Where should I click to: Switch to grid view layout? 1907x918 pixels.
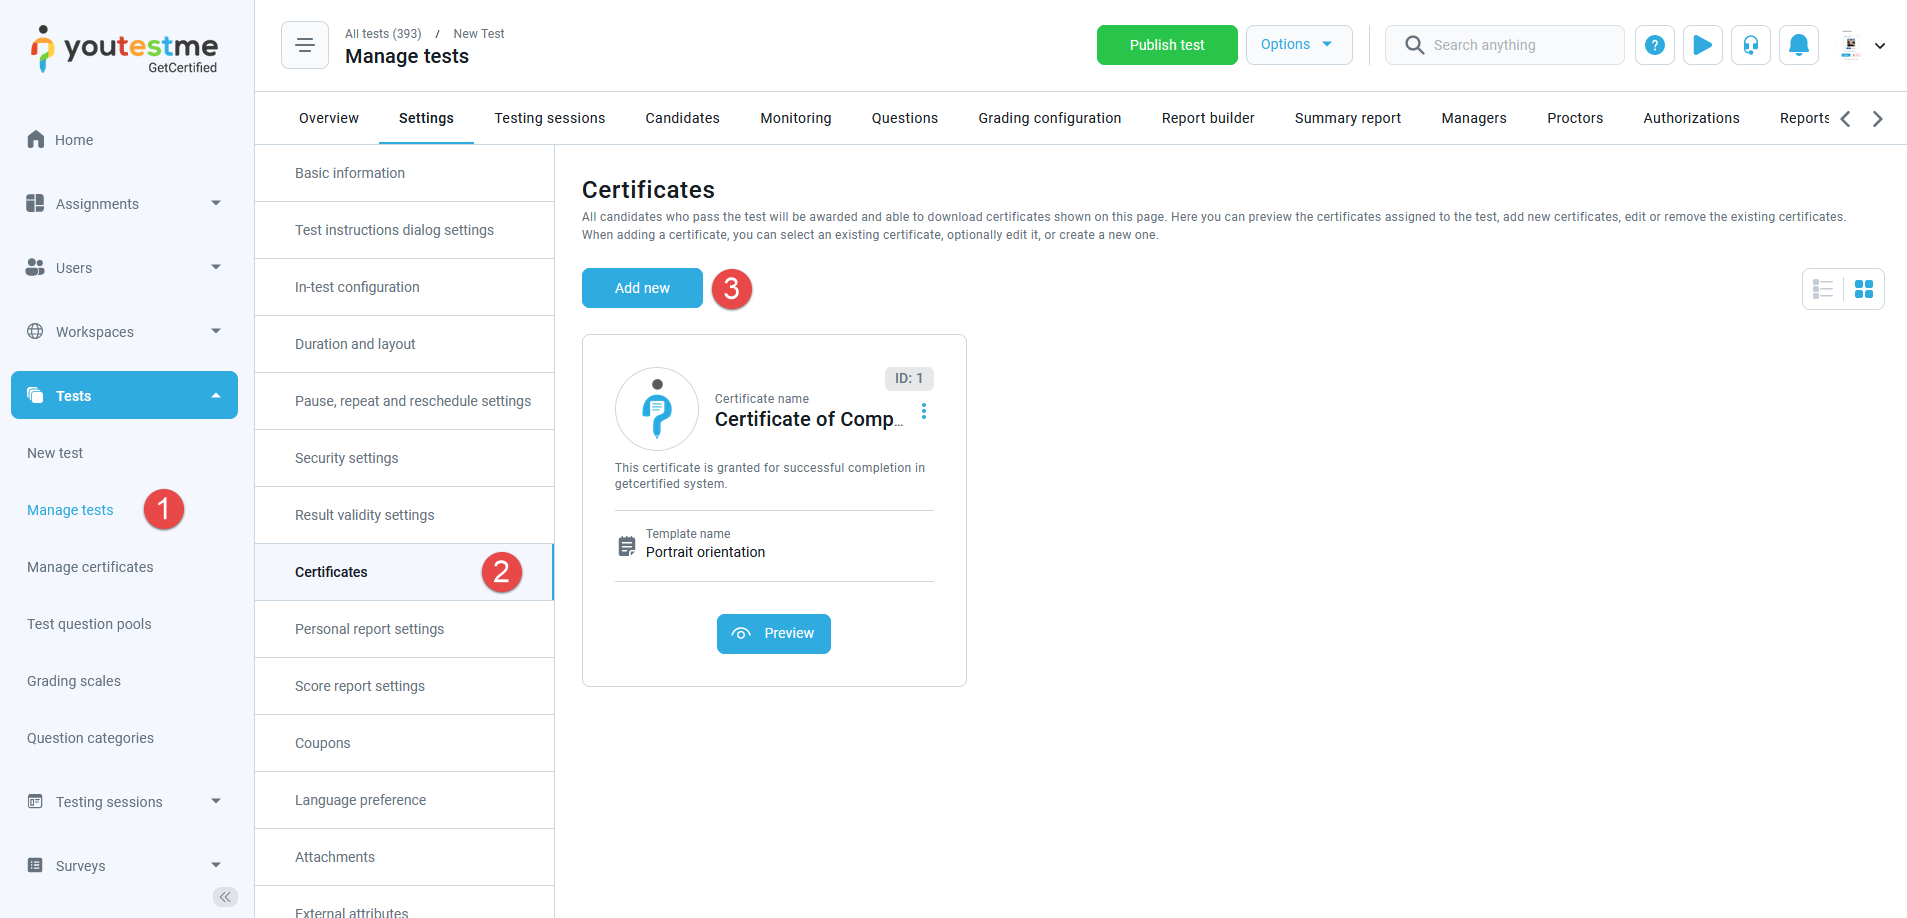pyautogui.click(x=1864, y=289)
